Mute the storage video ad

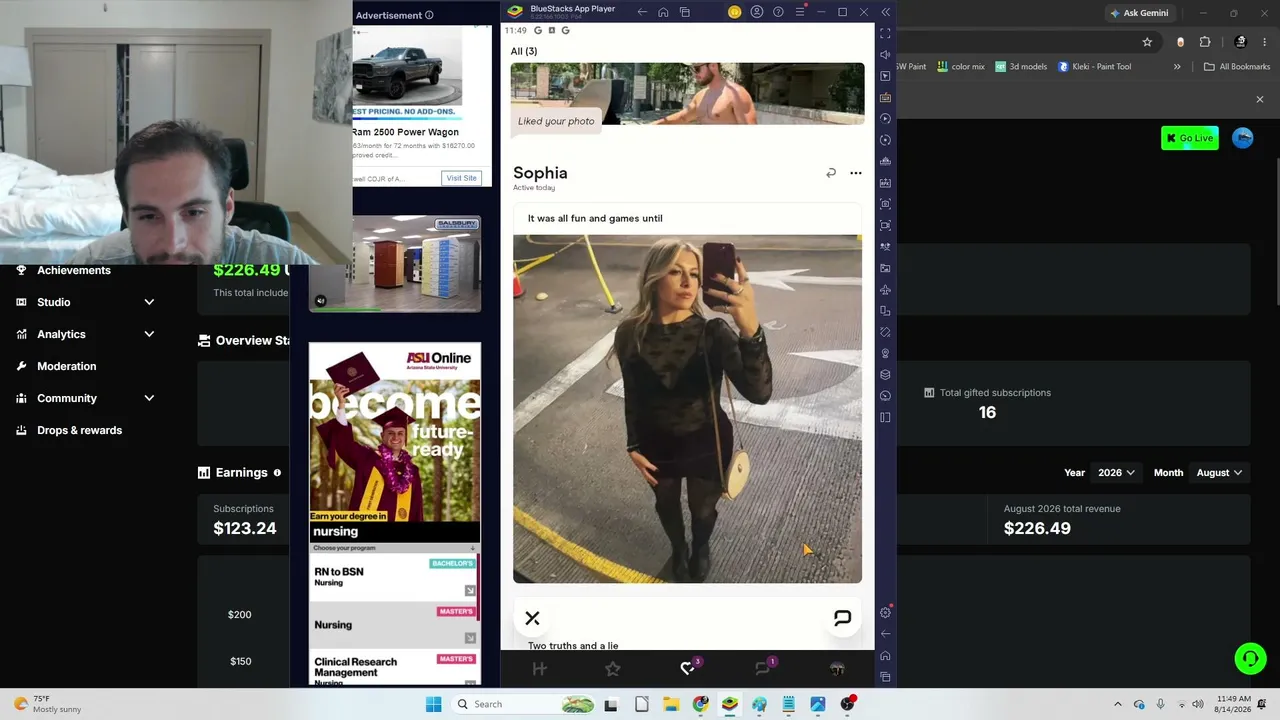pos(320,300)
